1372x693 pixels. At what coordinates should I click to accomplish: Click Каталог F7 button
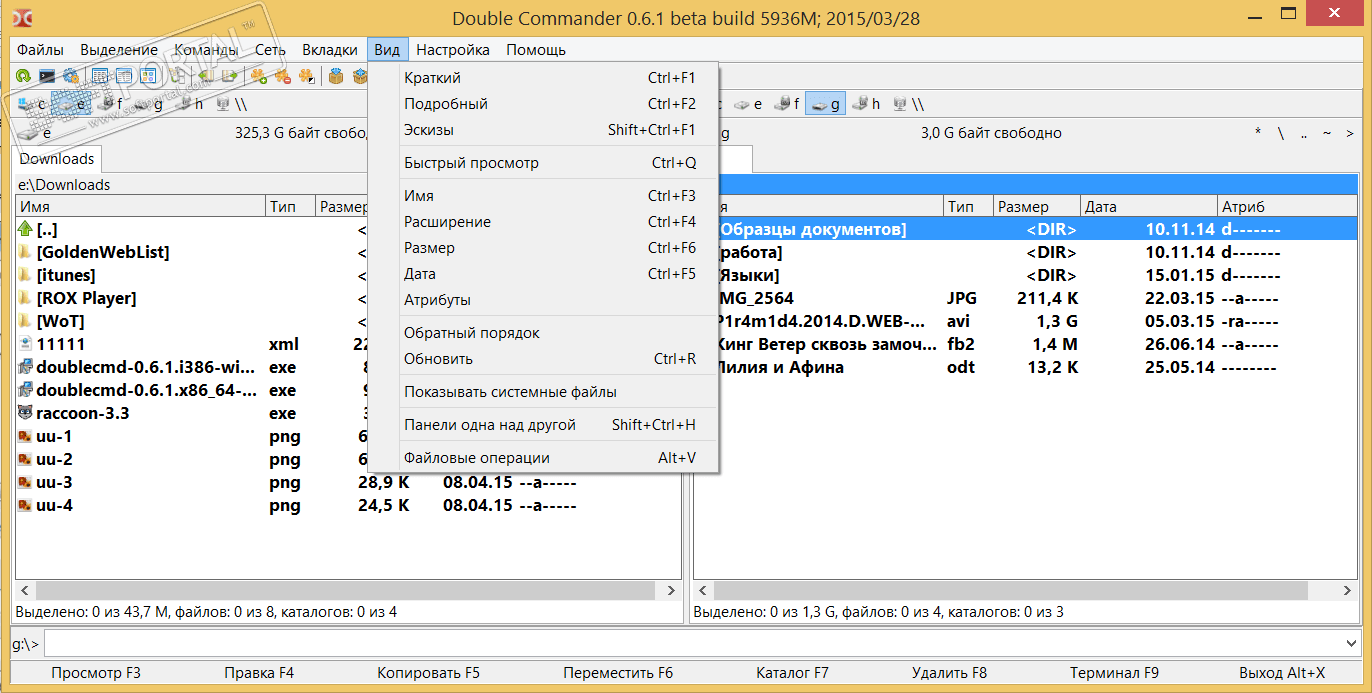point(792,673)
